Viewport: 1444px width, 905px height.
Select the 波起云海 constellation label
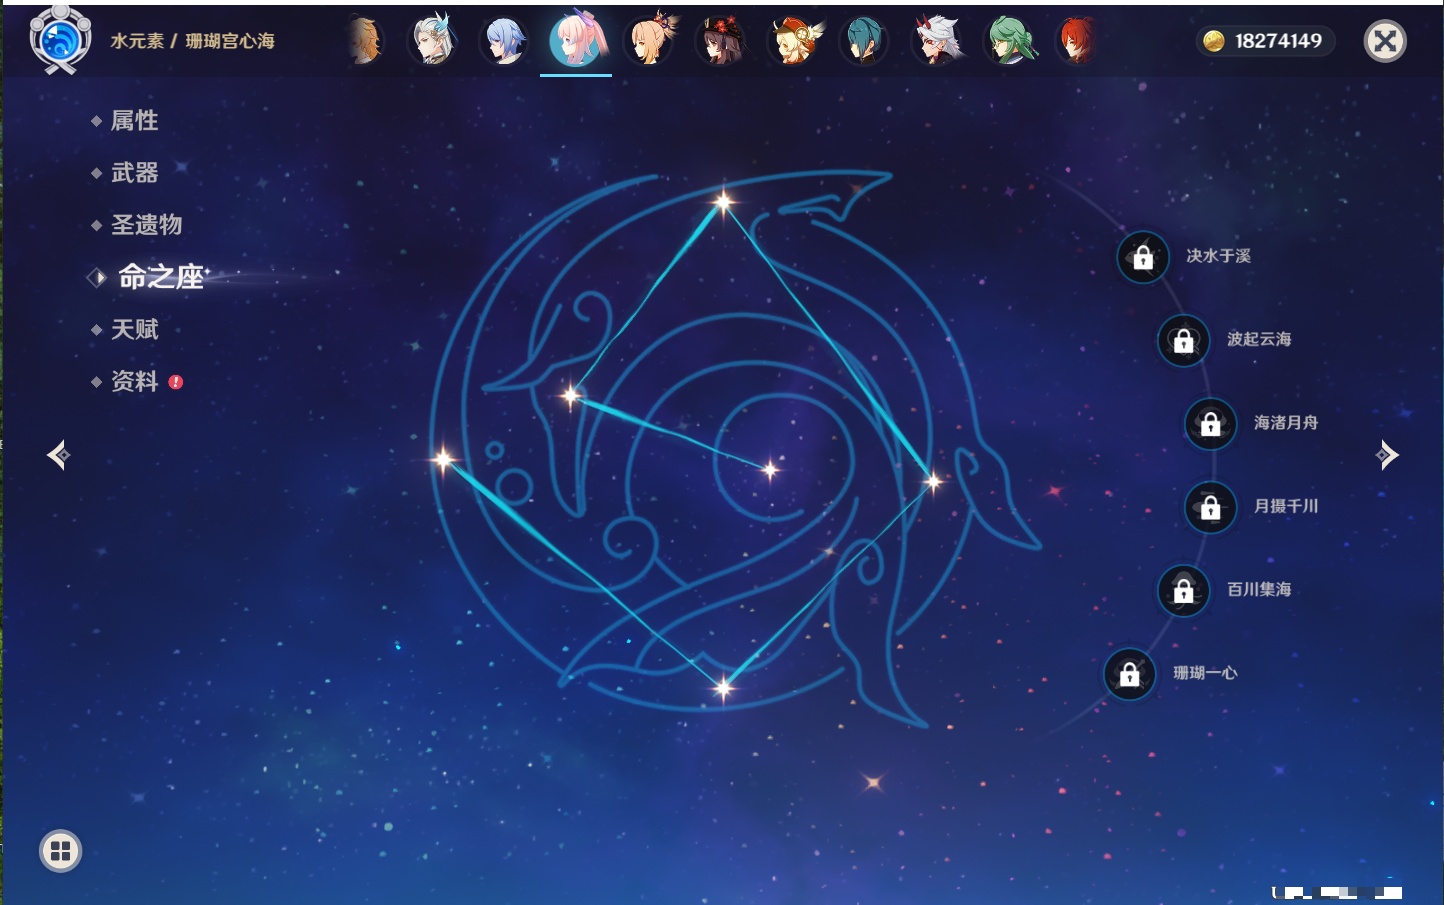pos(1260,339)
